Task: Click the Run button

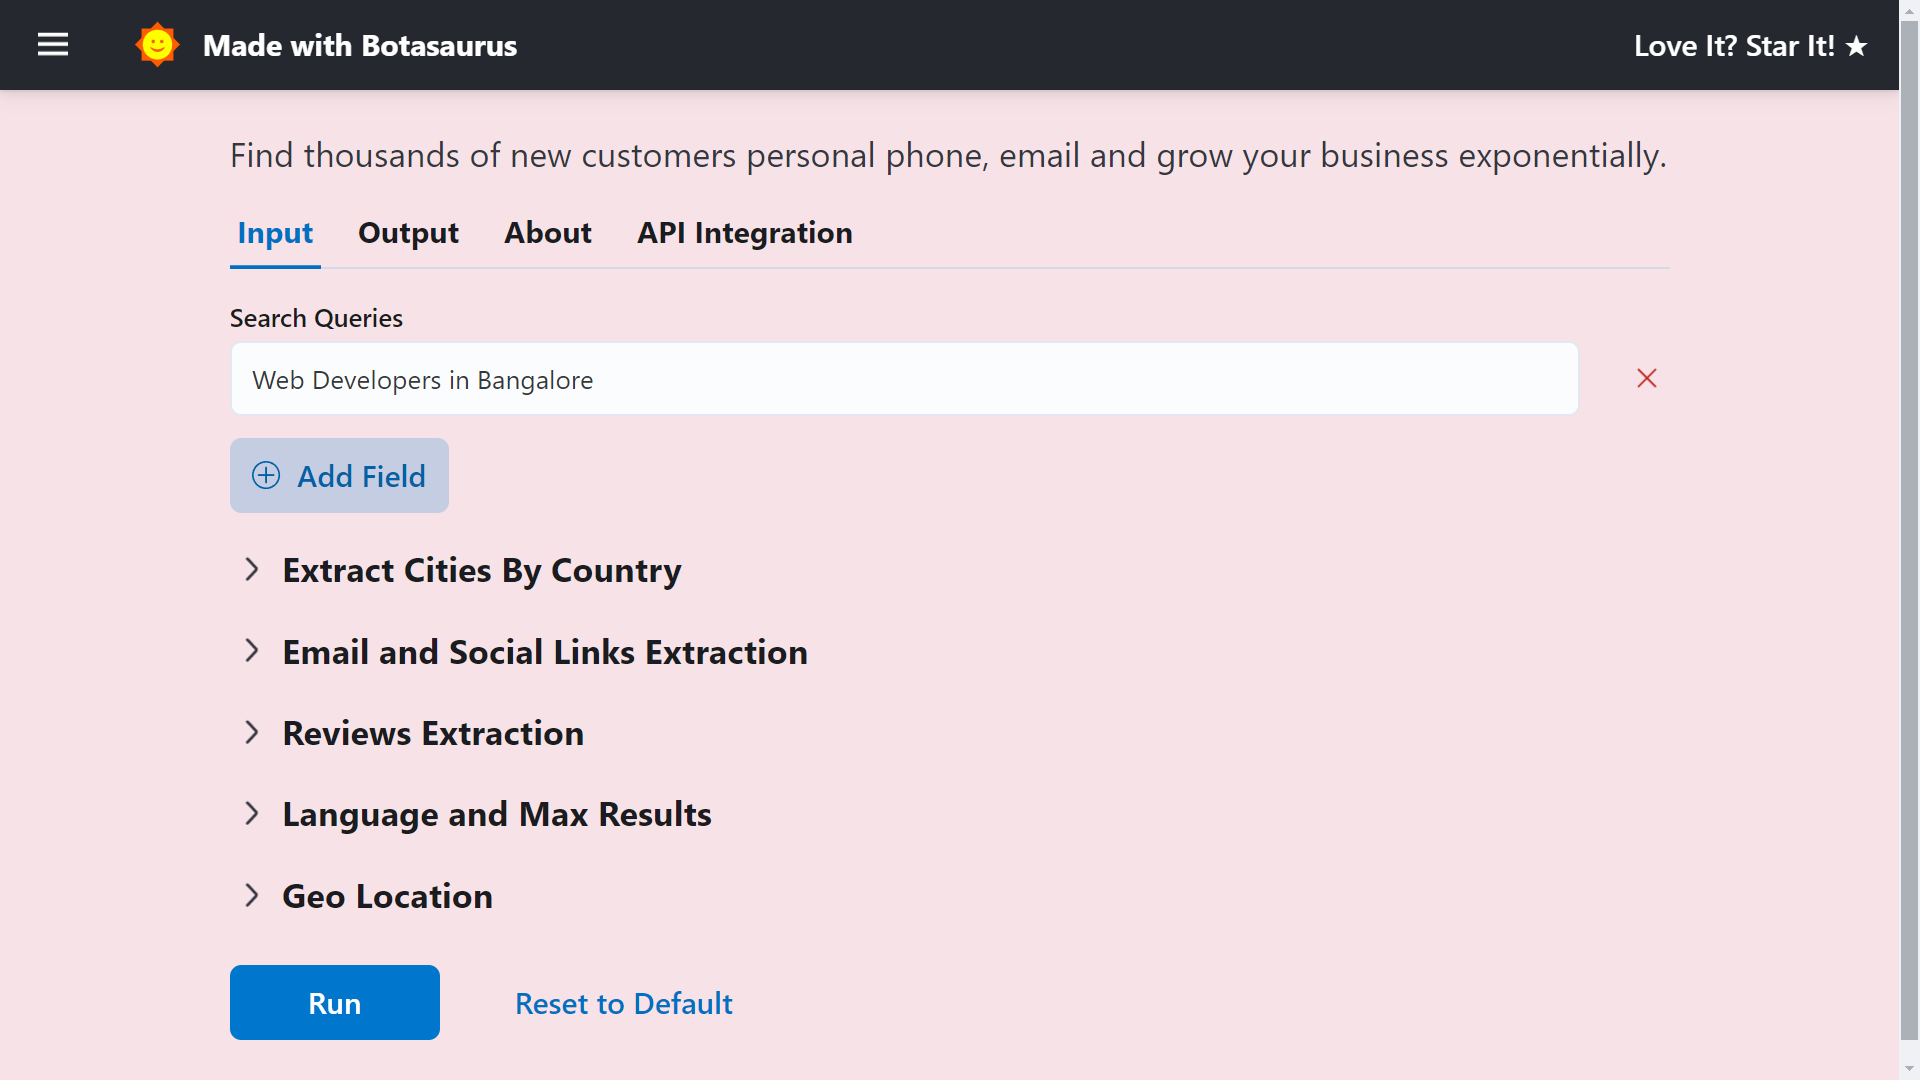Action: tap(335, 1002)
